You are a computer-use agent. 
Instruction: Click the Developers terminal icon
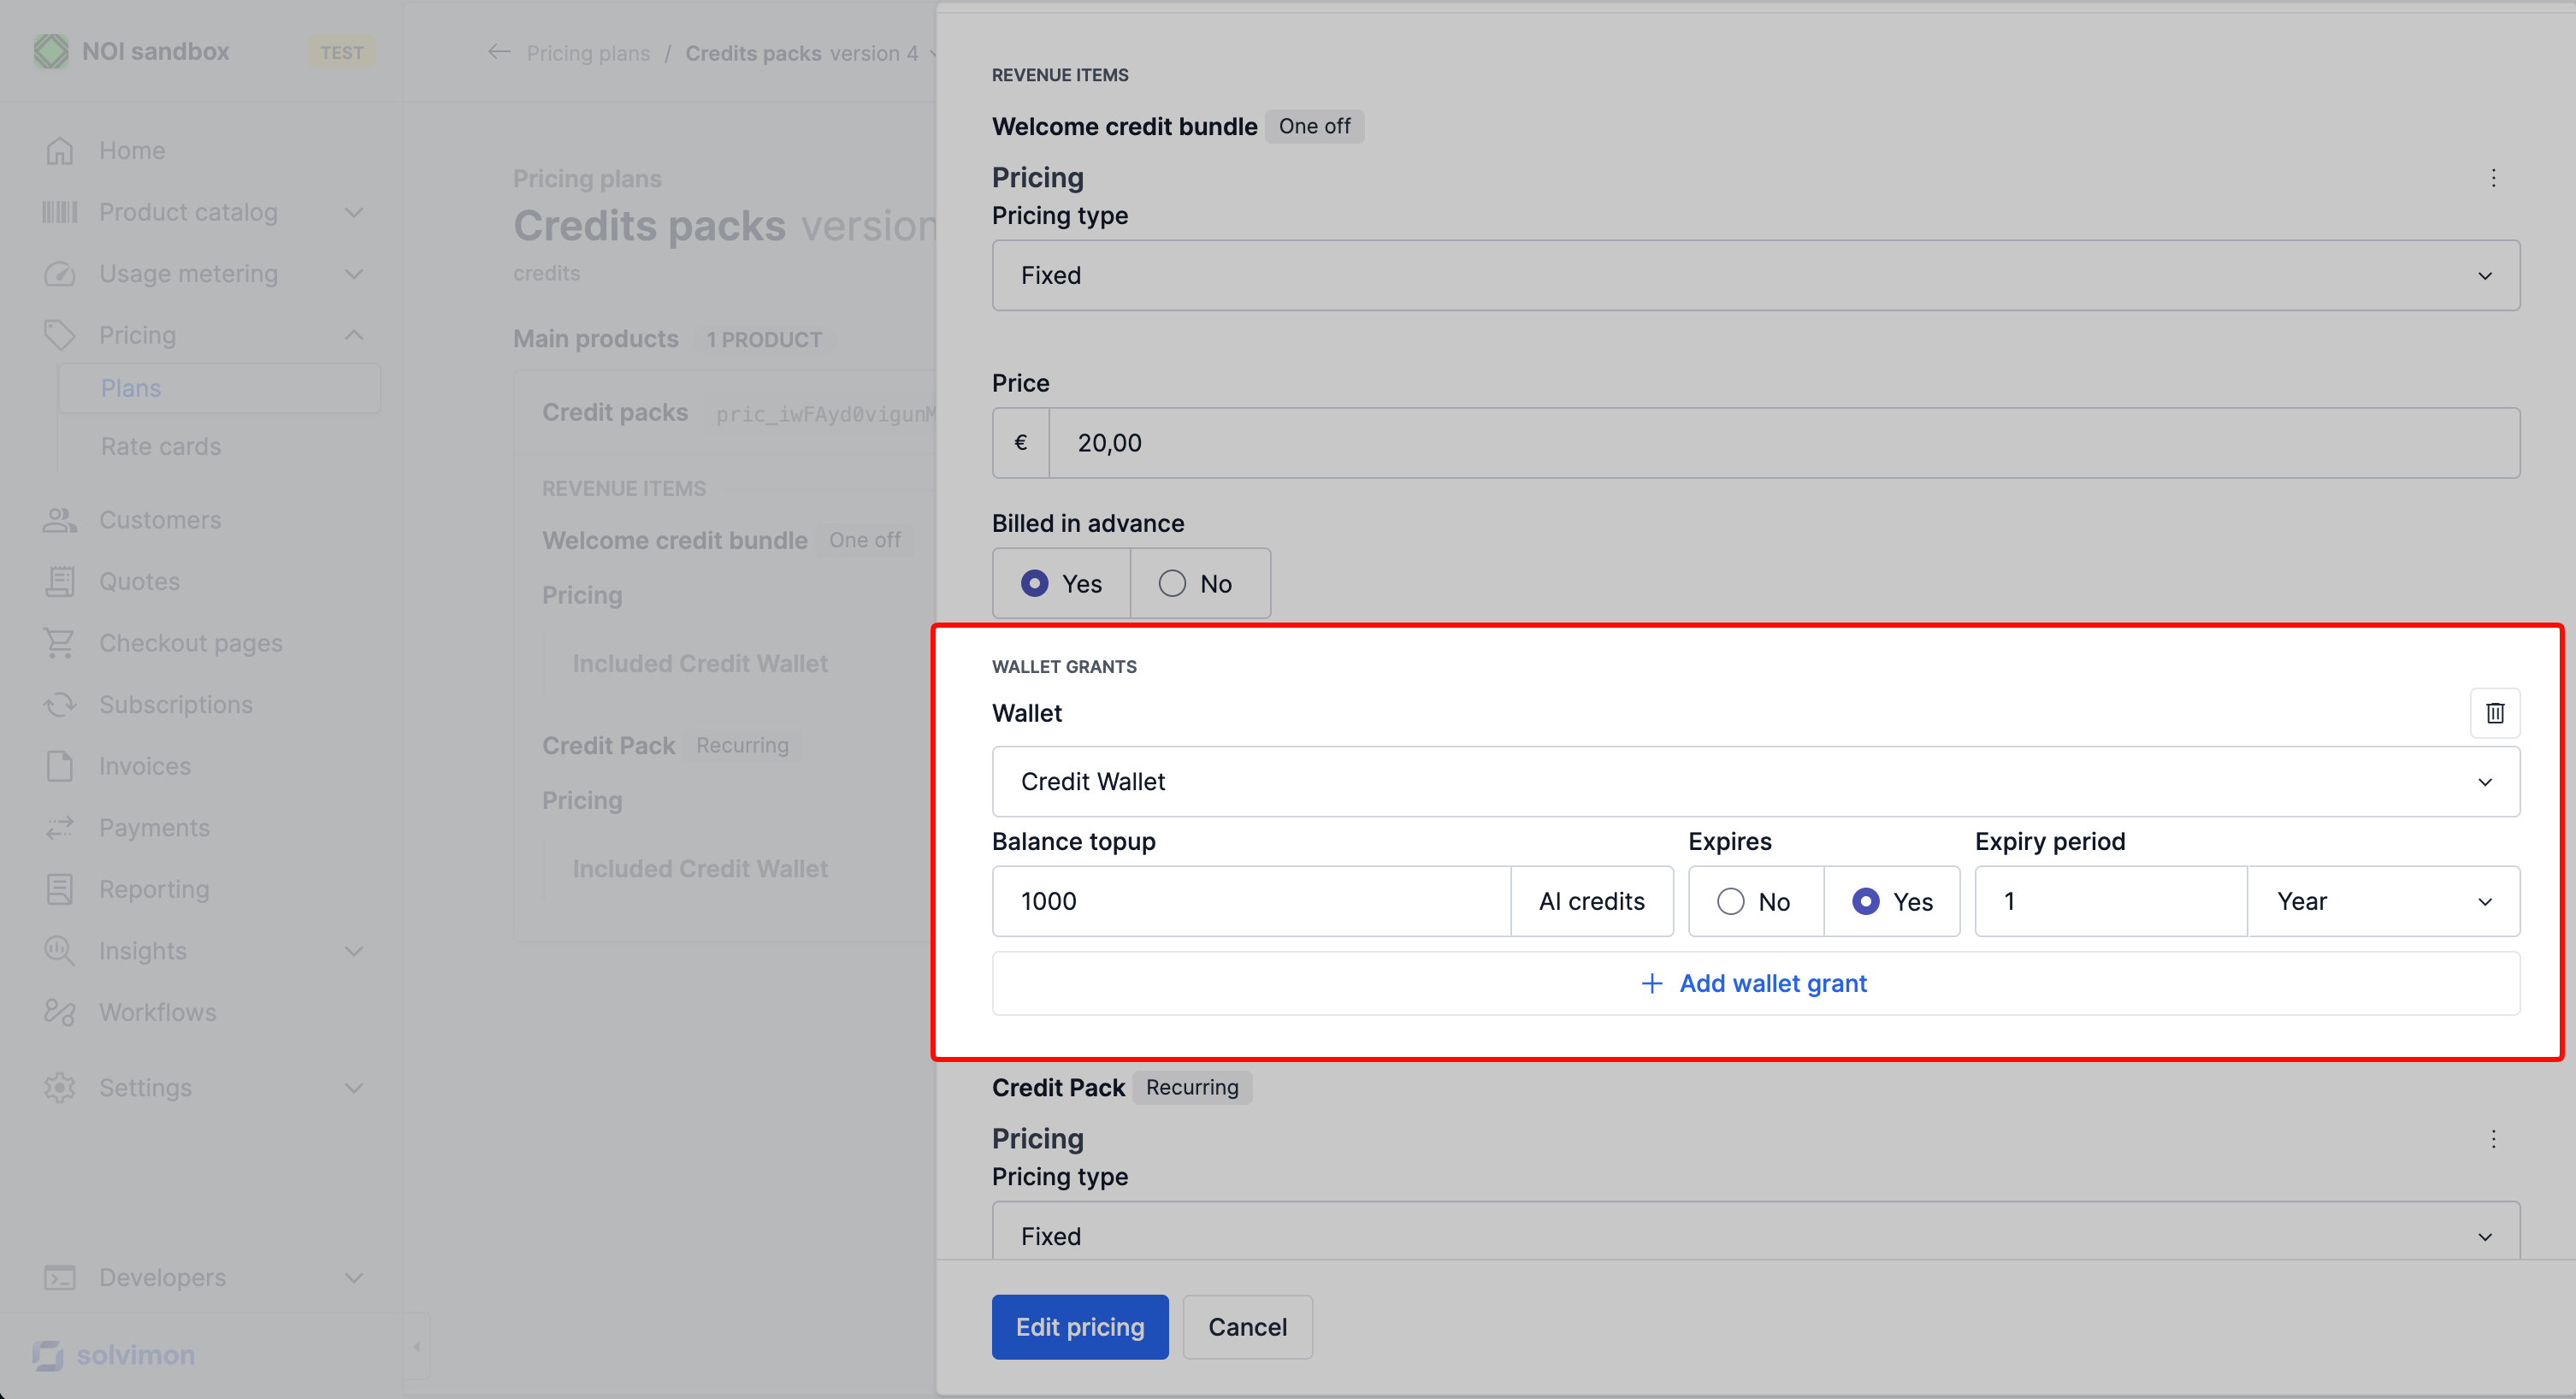[x=60, y=1277]
